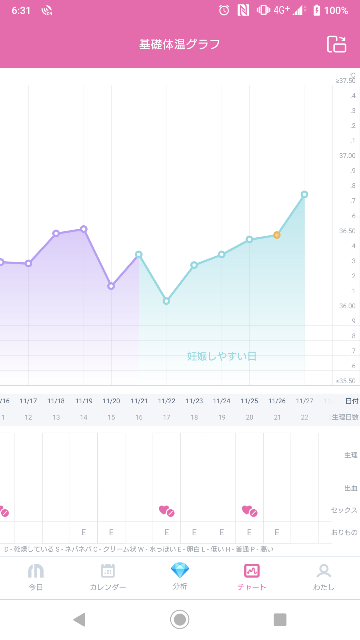Tap the Android back navigation button

coord(79,620)
